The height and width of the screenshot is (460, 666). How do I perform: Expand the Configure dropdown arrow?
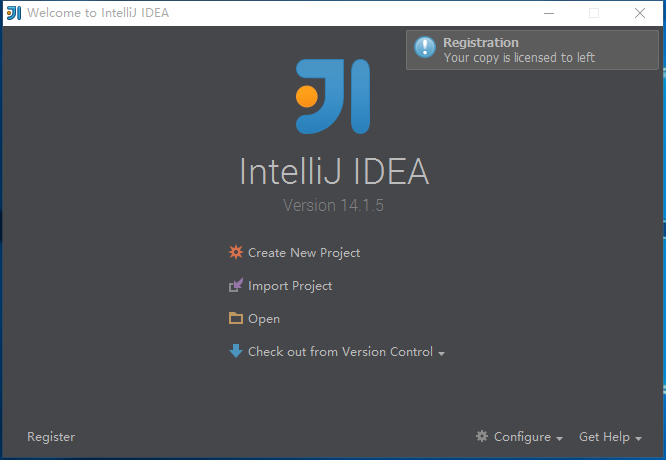559,438
